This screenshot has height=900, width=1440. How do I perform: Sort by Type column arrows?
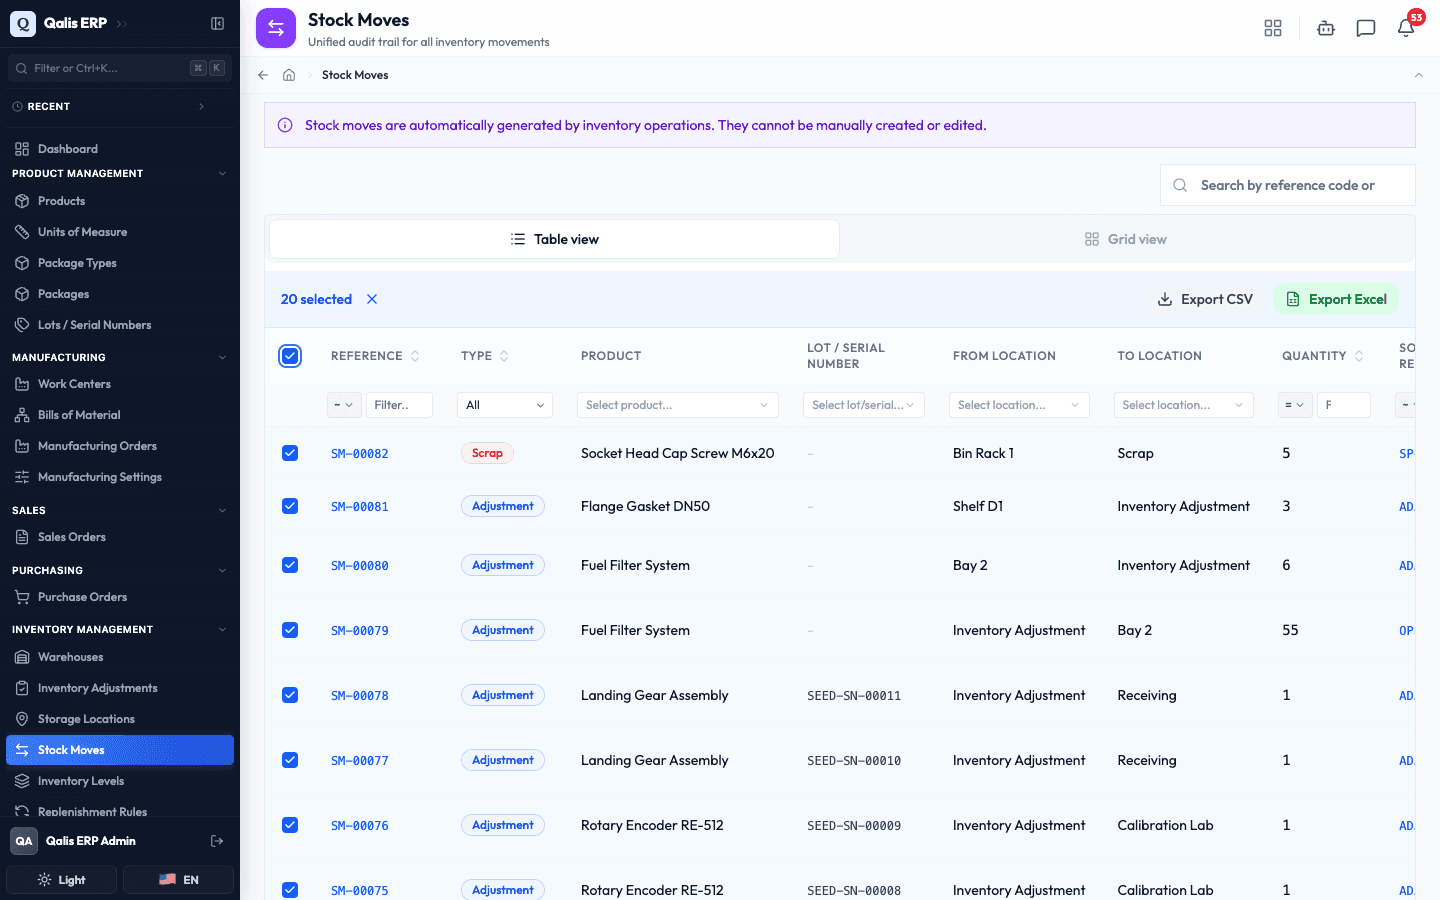pyautogui.click(x=504, y=356)
